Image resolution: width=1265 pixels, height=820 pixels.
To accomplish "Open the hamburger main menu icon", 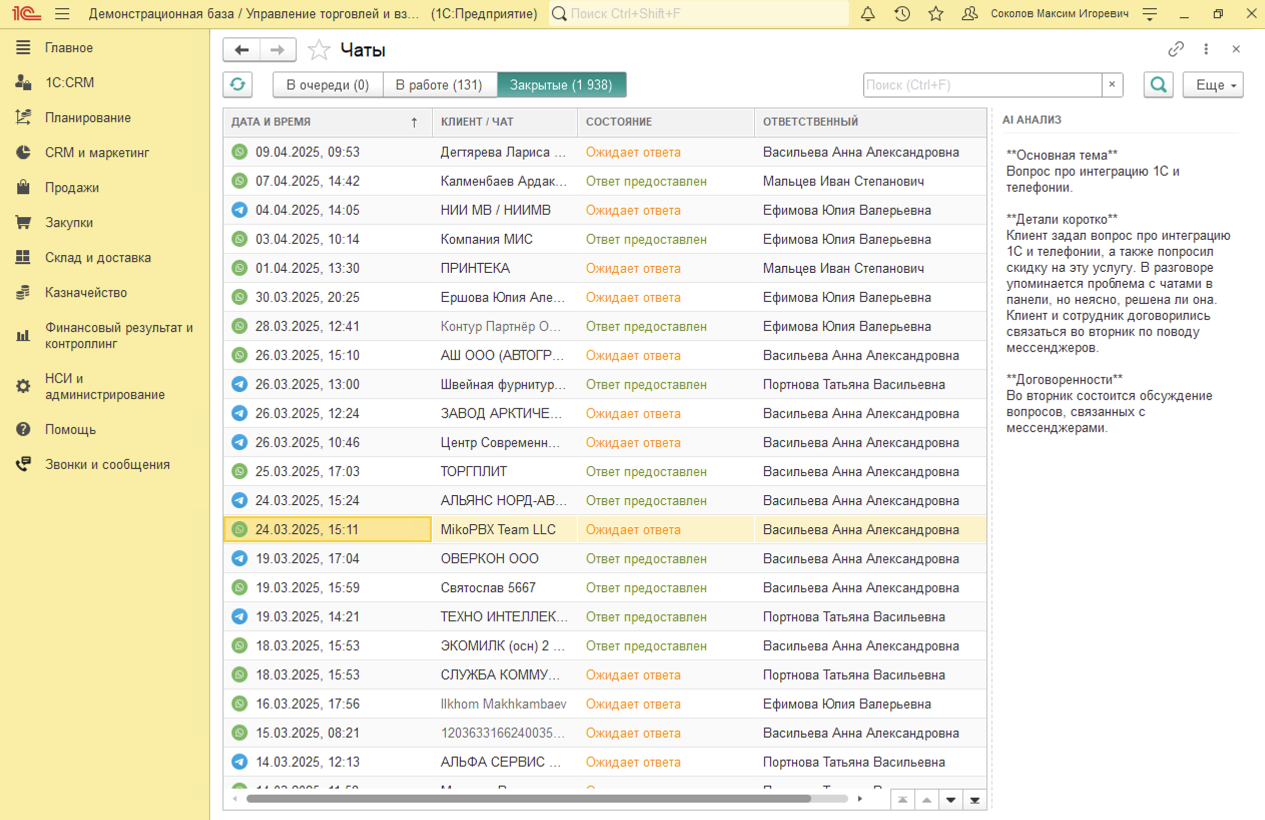I will pyautogui.click(x=62, y=14).
